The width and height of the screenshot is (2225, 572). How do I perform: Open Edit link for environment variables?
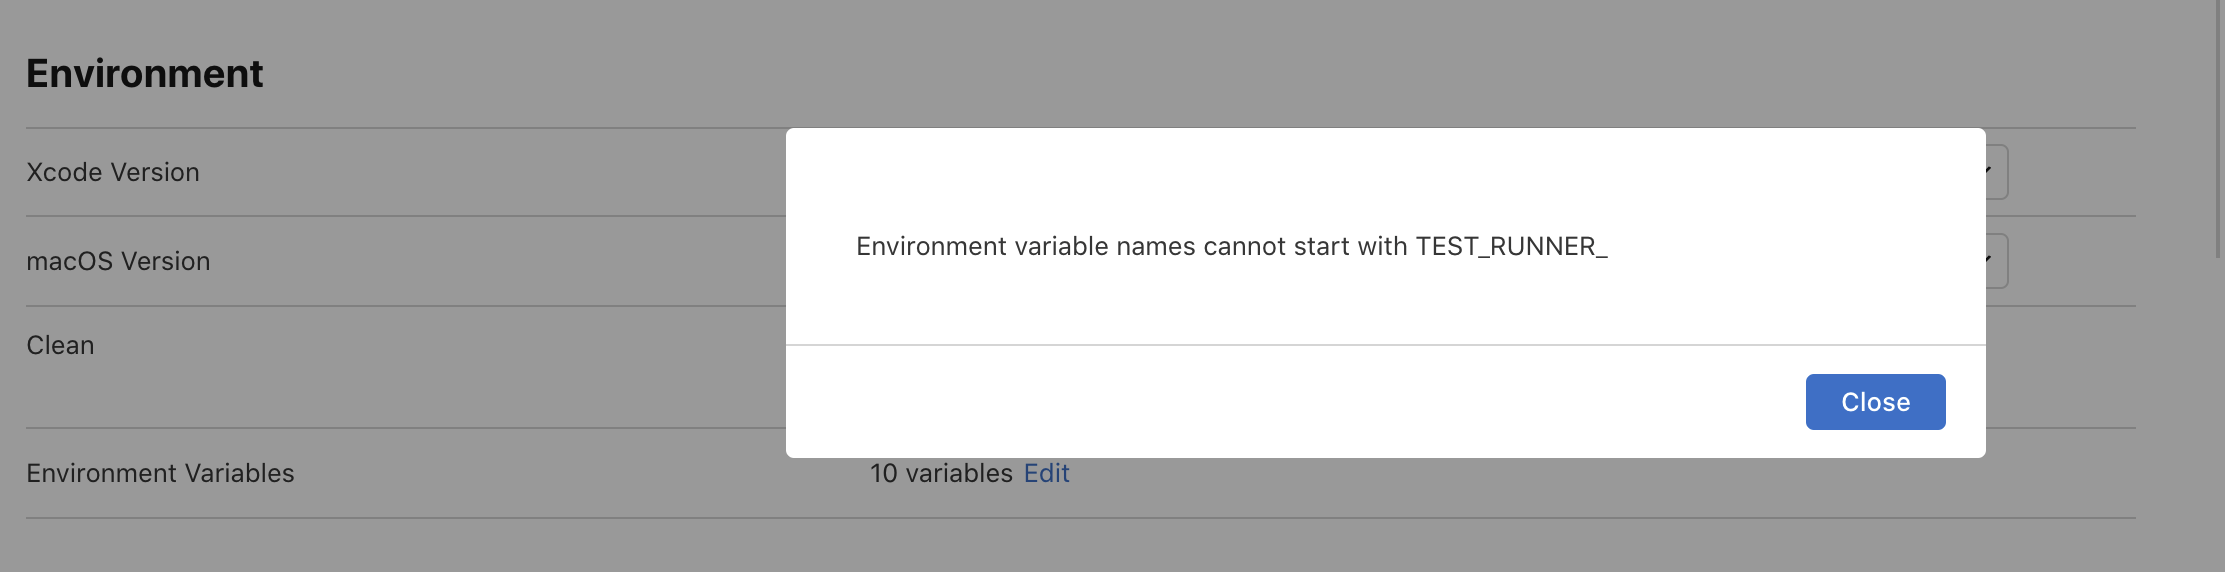1046,473
